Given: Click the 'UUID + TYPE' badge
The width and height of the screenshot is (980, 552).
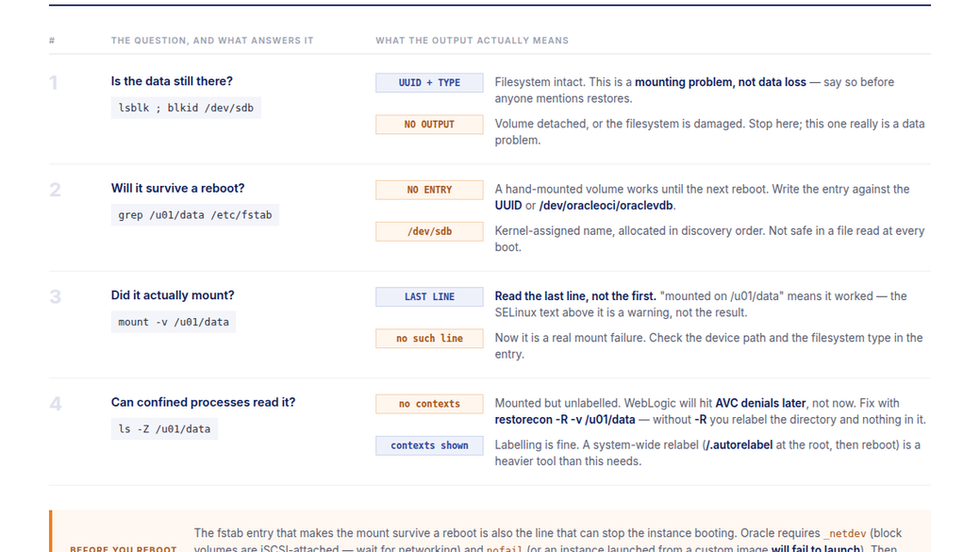Looking at the screenshot, I should [429, 83].
